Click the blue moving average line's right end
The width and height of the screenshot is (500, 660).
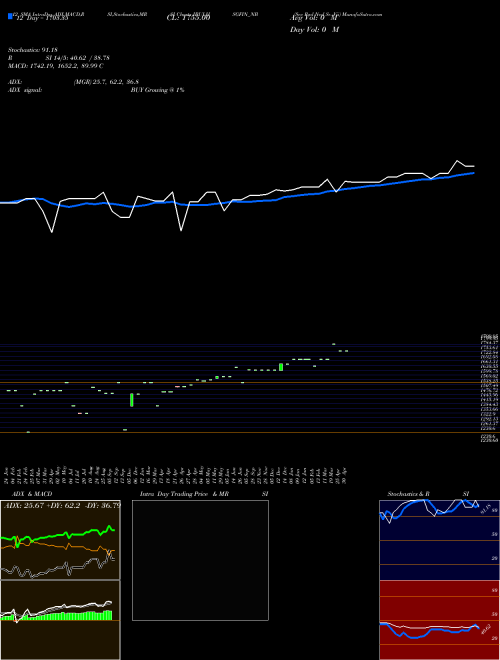point(473,173)
